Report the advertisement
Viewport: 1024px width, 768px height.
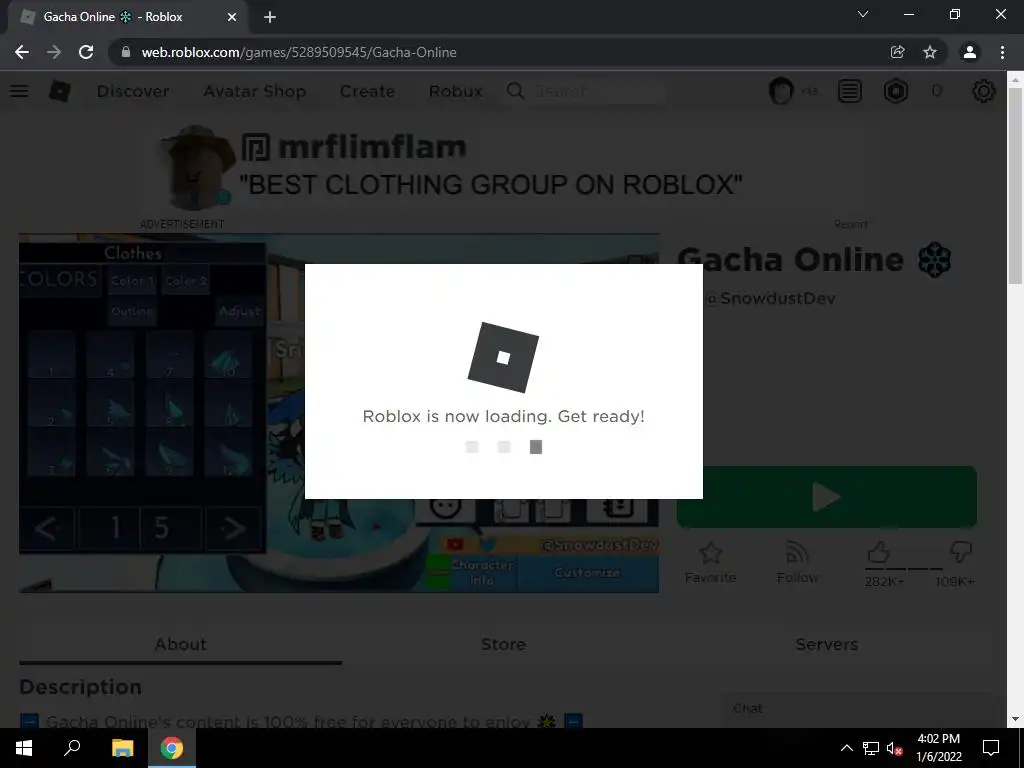coord(851,224)
